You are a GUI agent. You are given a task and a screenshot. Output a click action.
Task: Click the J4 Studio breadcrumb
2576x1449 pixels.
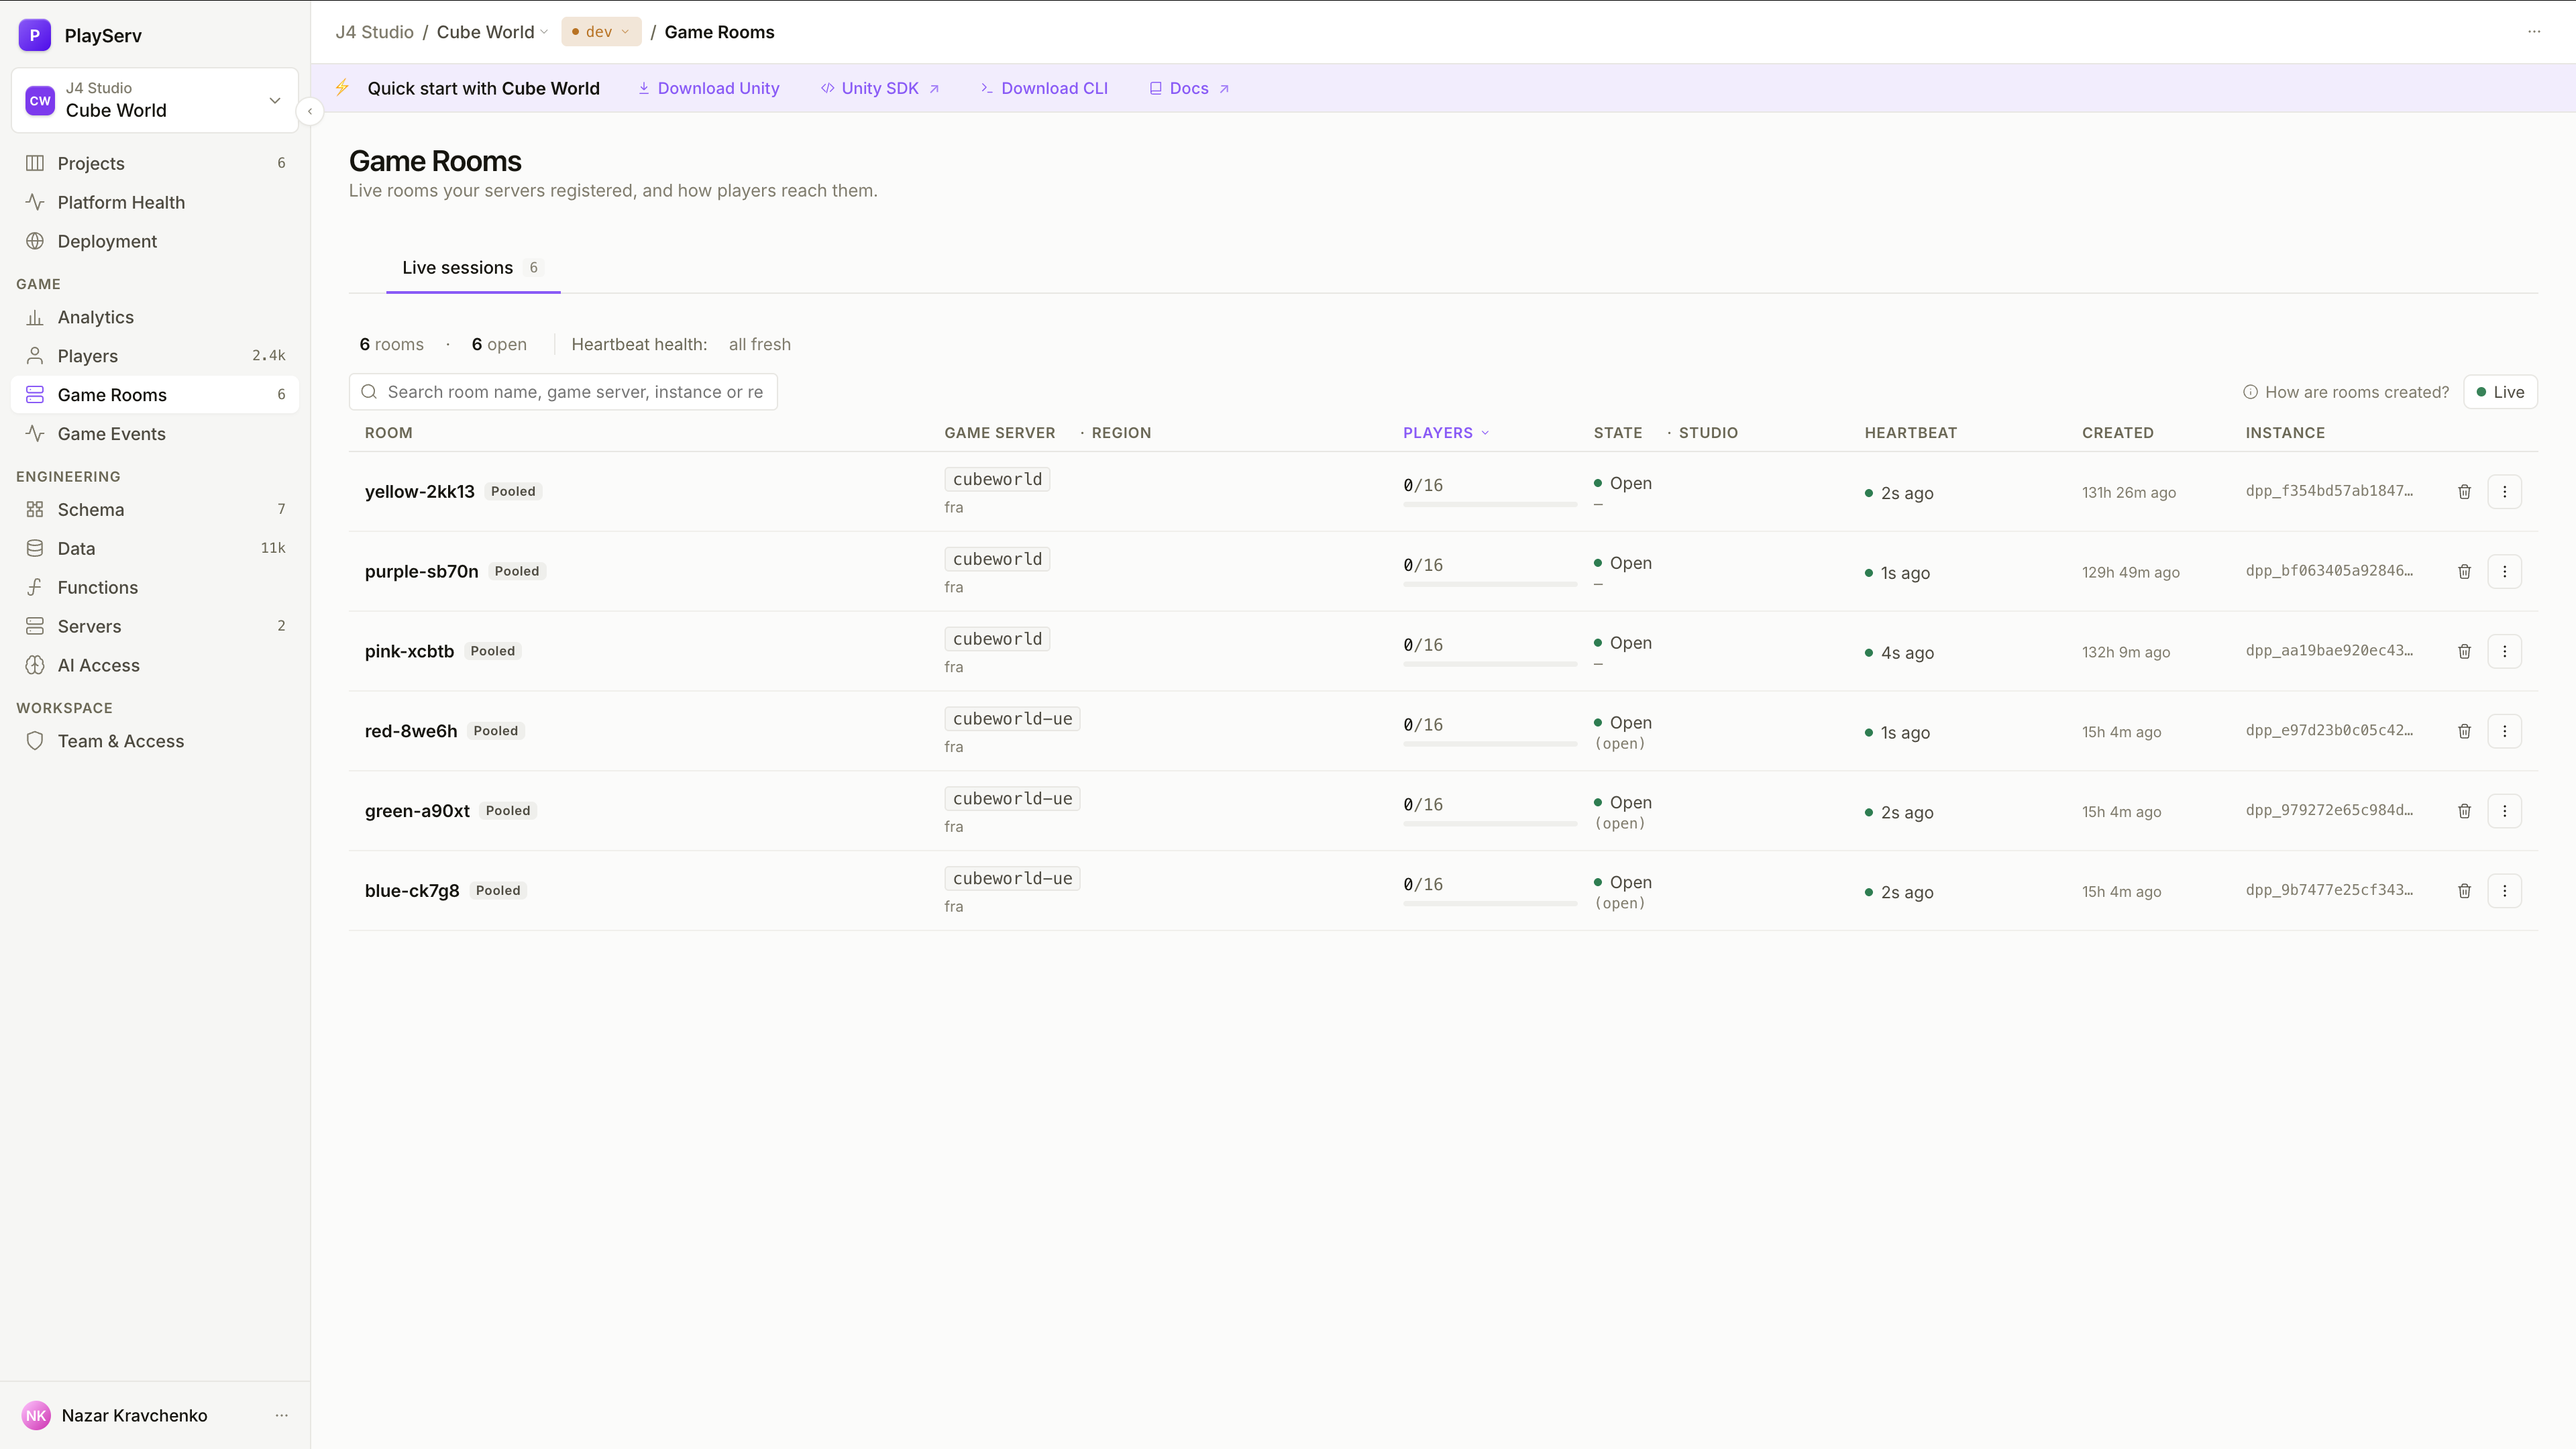point(374,32)
